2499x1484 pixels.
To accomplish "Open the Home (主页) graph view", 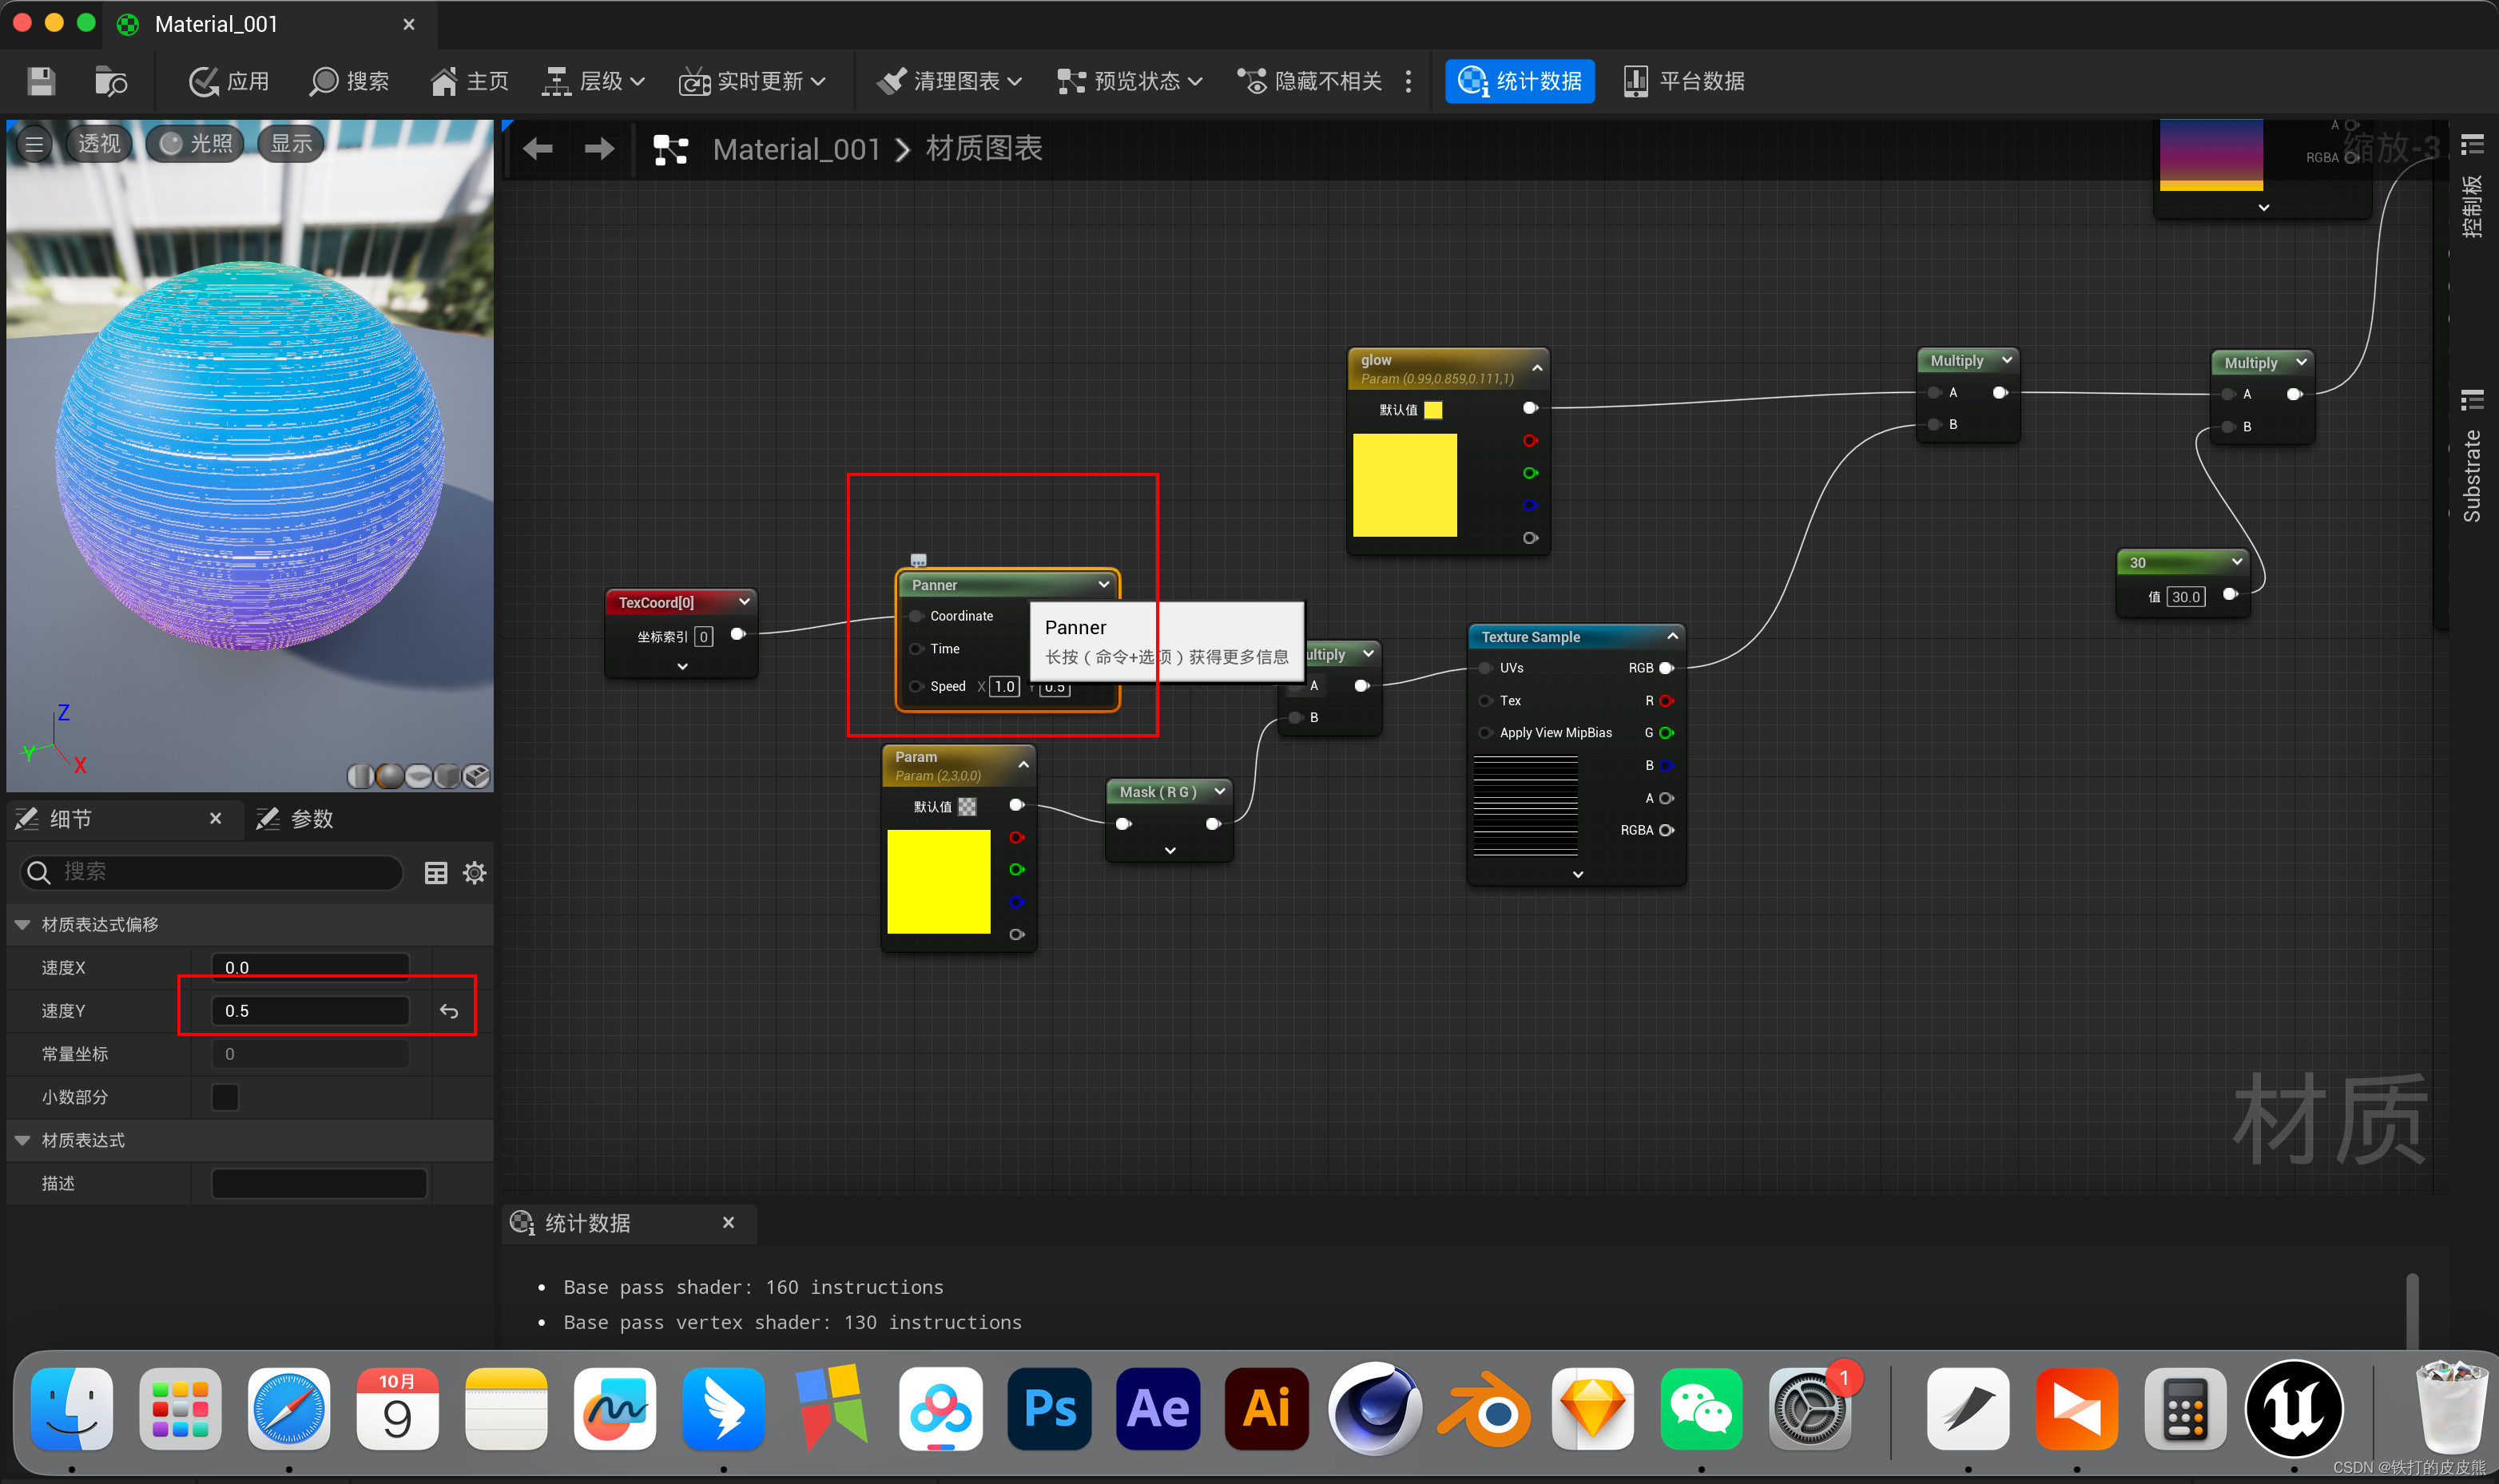I will tap(469, 81).
